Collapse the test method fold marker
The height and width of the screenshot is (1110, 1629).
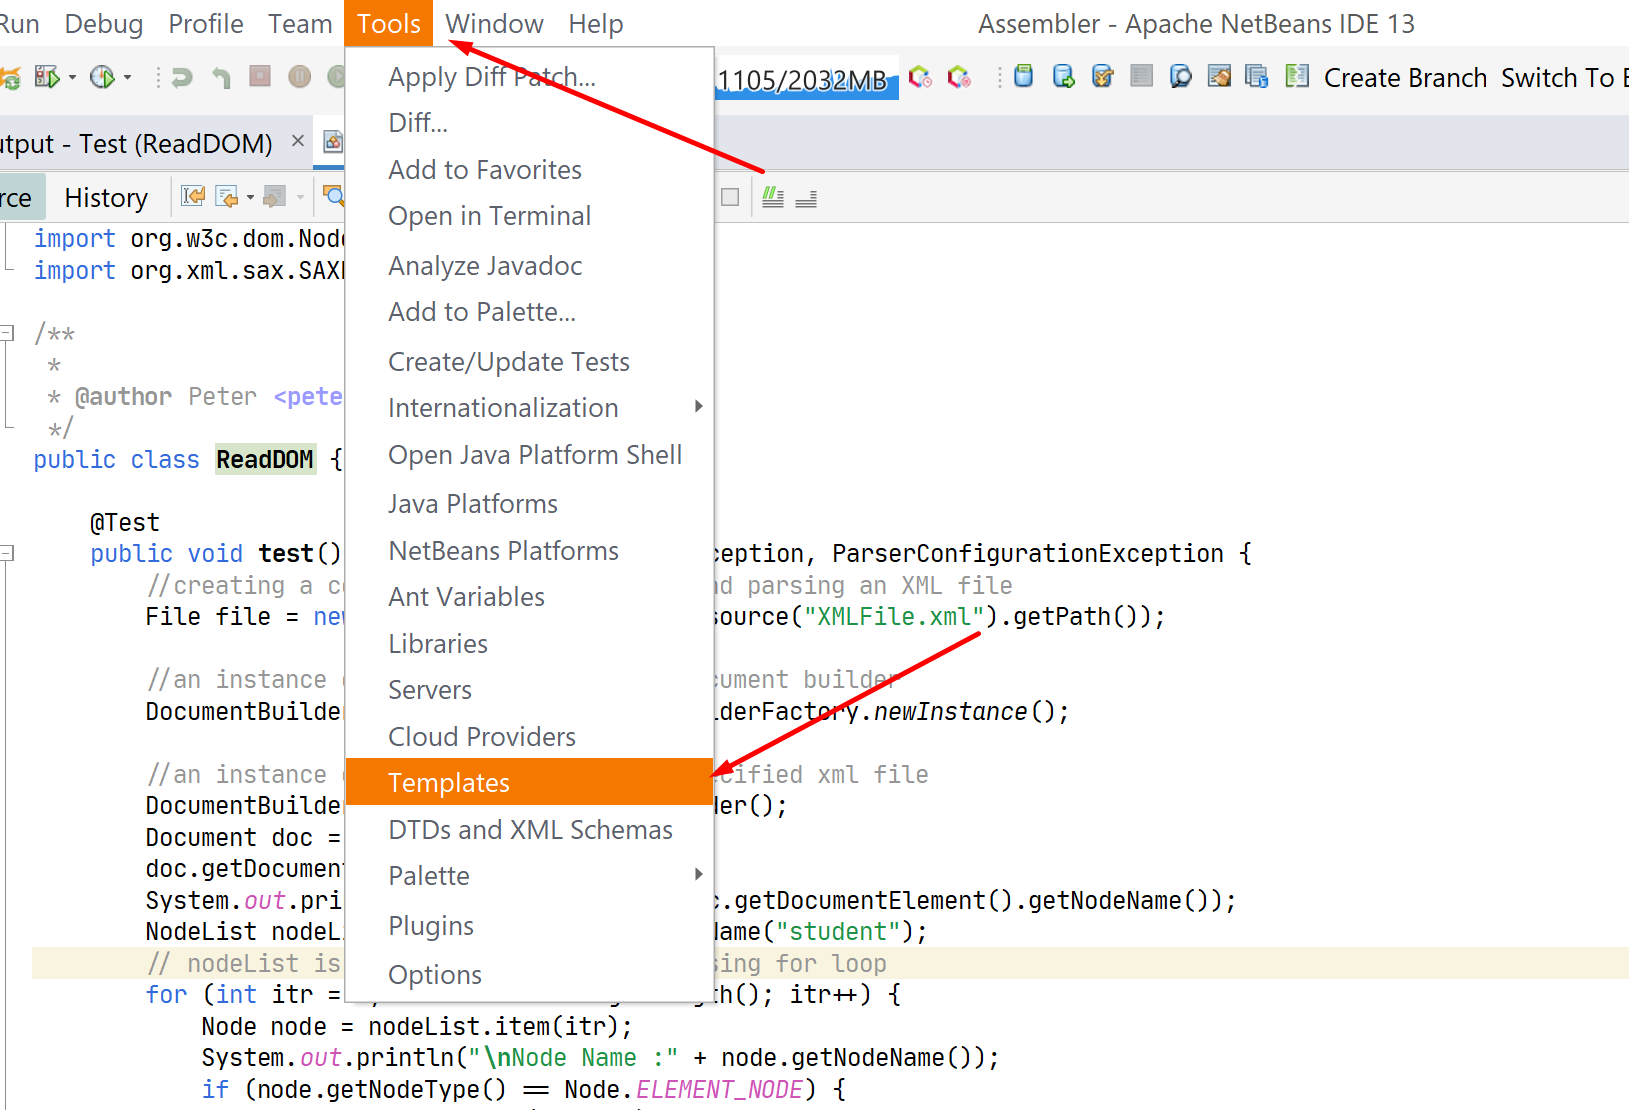7,552
